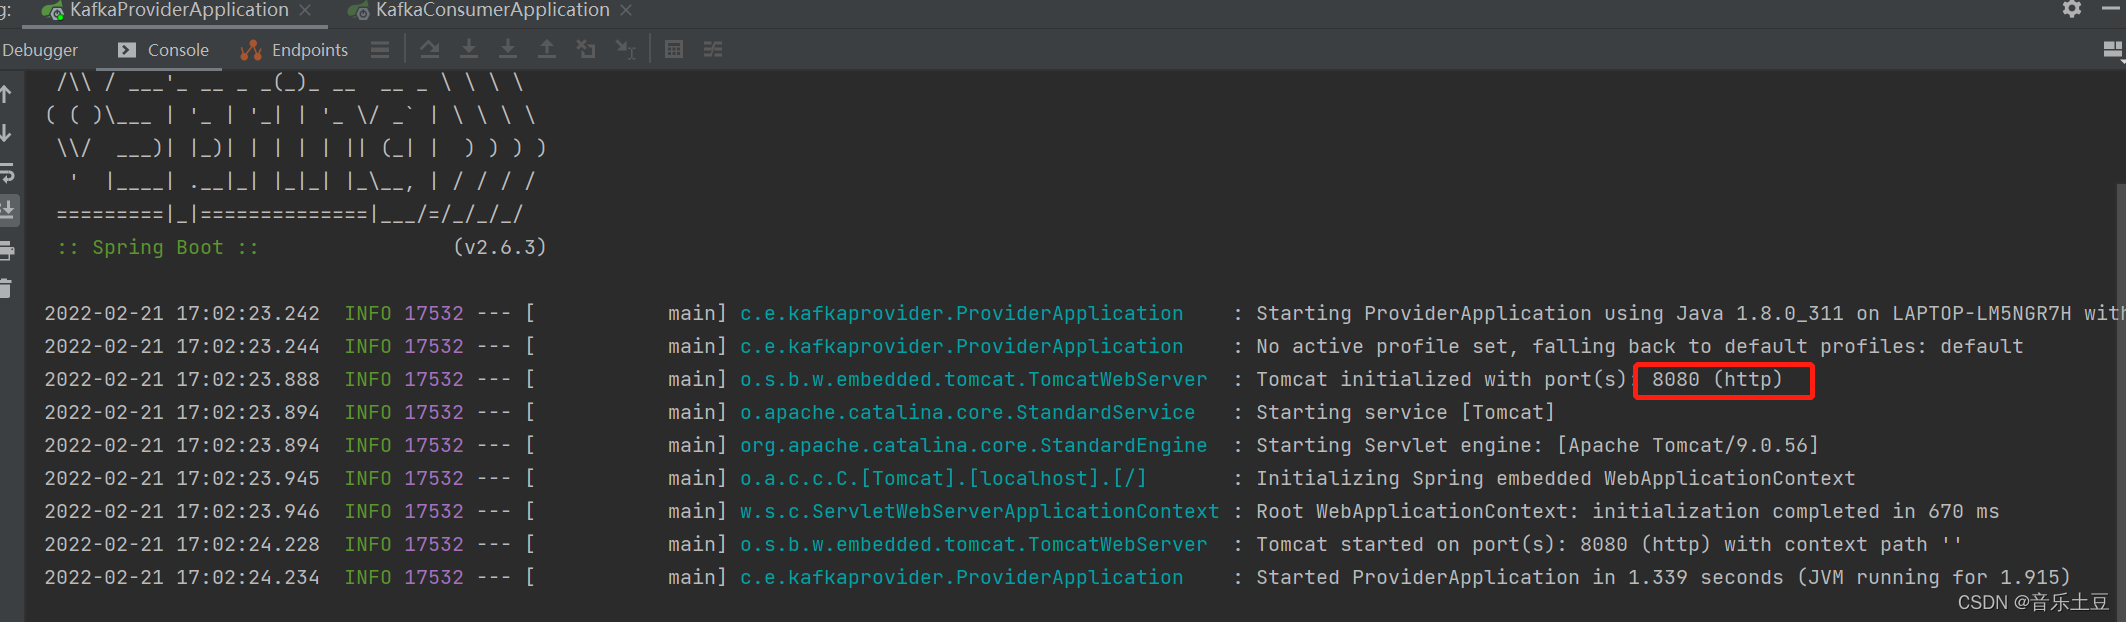Click the Print console icon

(x=7, y=250)
